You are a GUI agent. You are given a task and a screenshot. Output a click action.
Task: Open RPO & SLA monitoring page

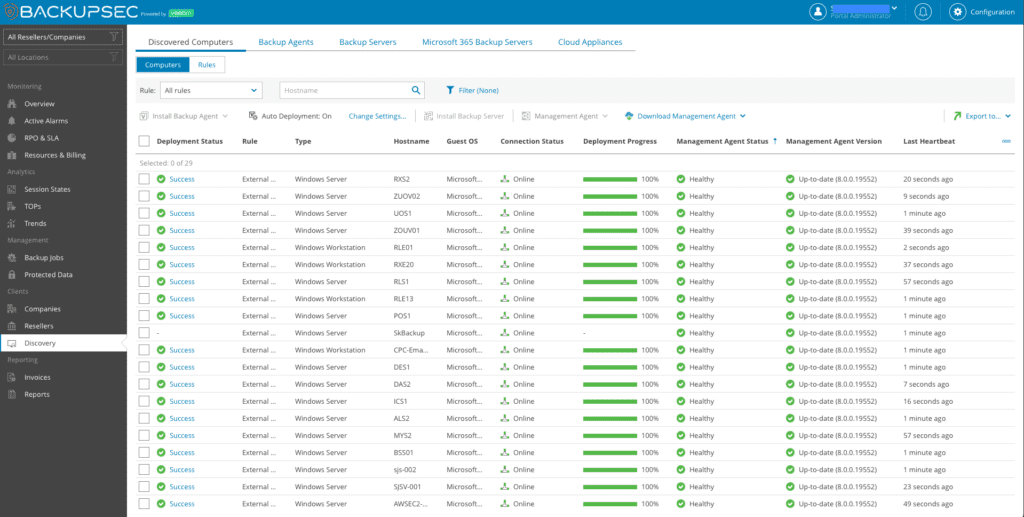(43, 138)
